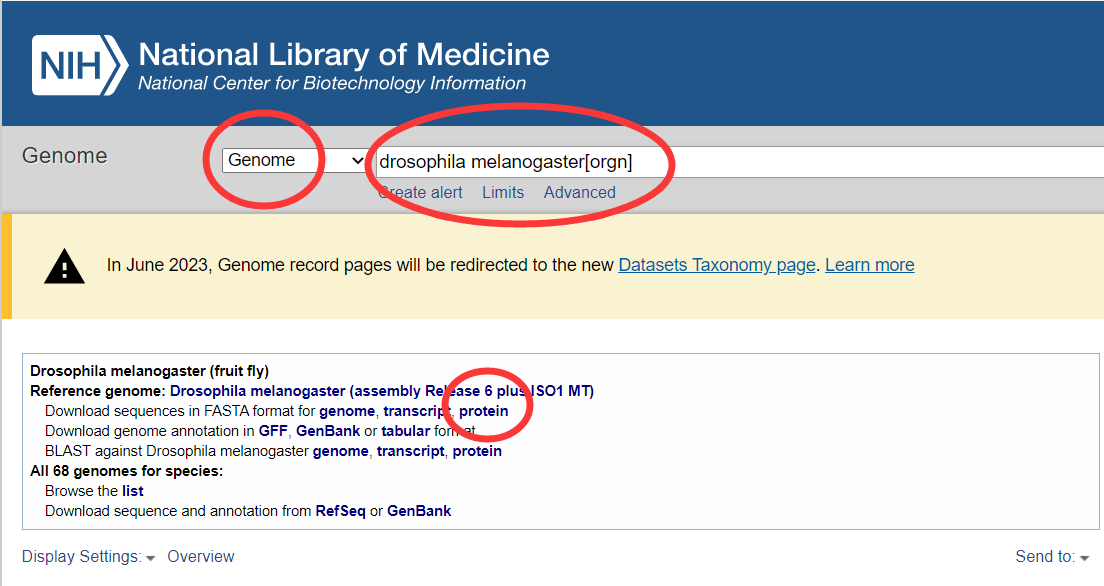
Task: Click the drosophila melanogaster search field
Action: pyautogui.click(x=739, y=162)
